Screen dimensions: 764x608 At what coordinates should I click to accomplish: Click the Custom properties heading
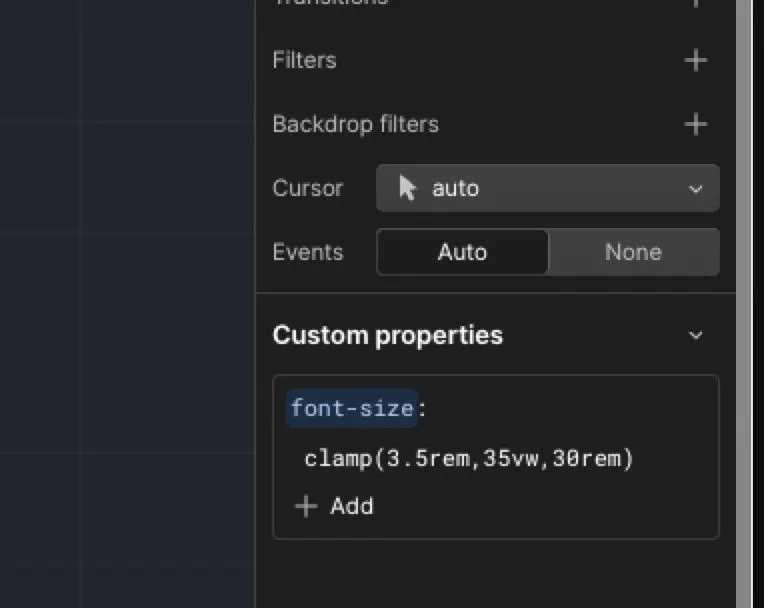[x=387, y=335]
